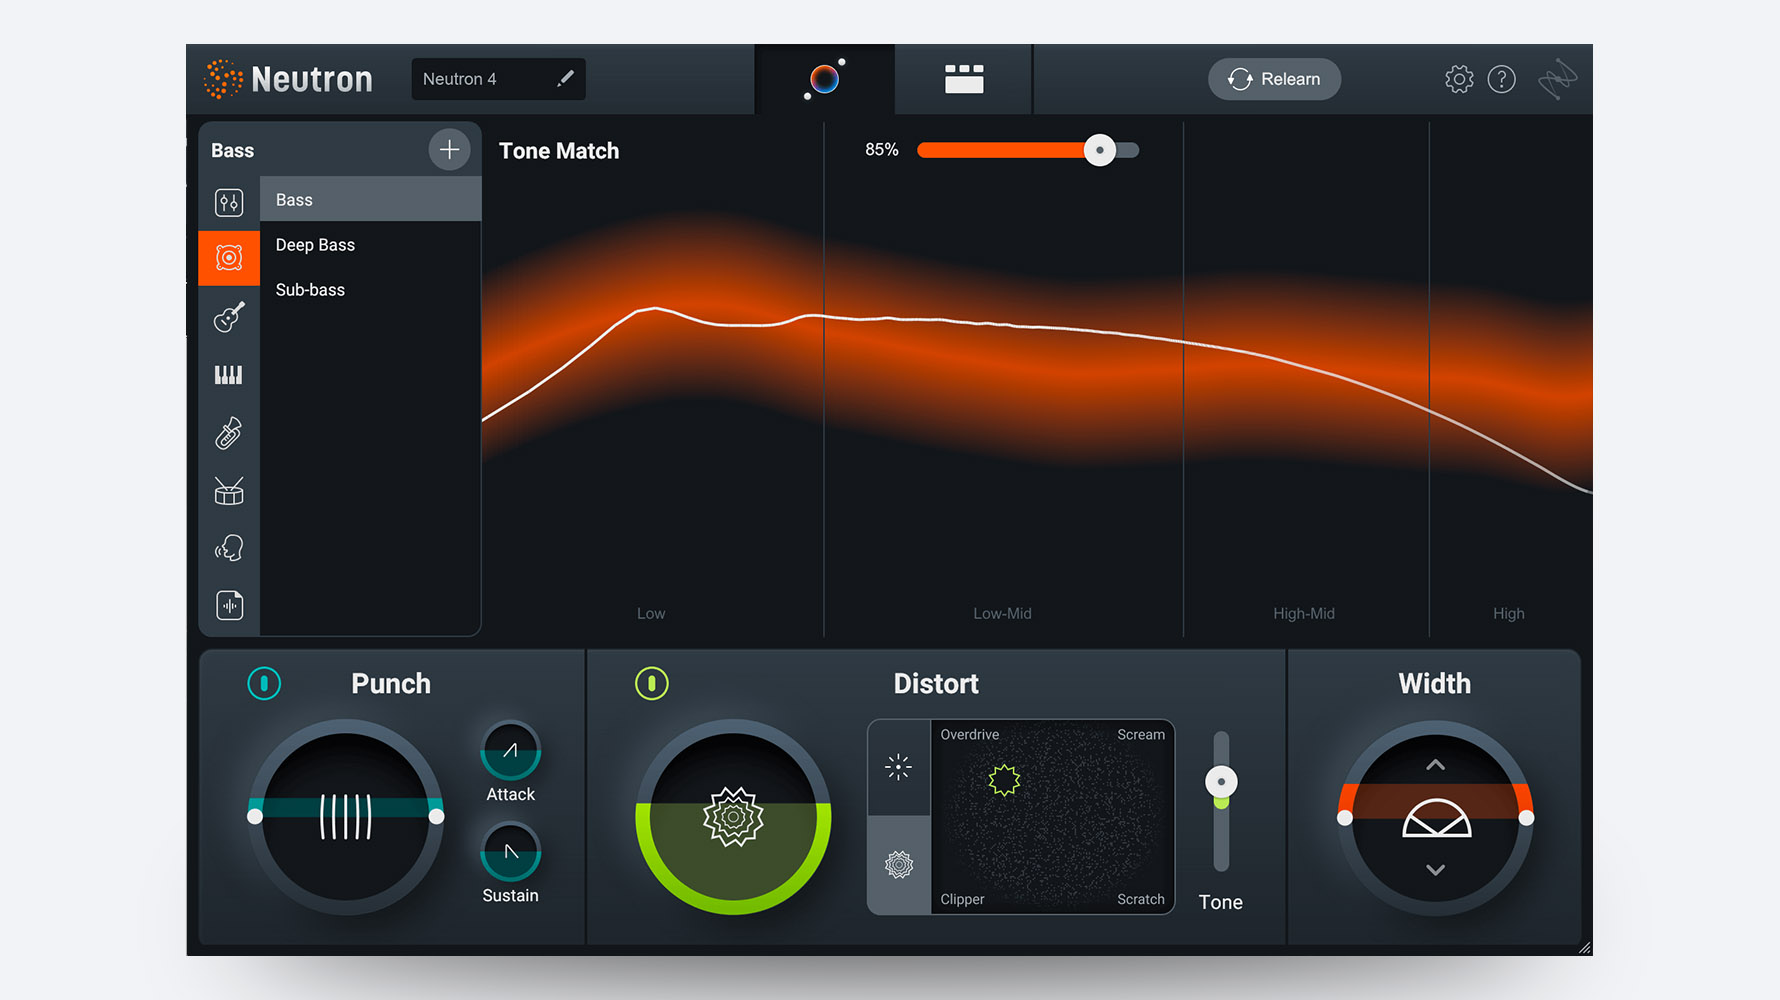Viewport: 1780px width, 1000px height.
Task: Open the settings gear
Action: pos(1459,79)
